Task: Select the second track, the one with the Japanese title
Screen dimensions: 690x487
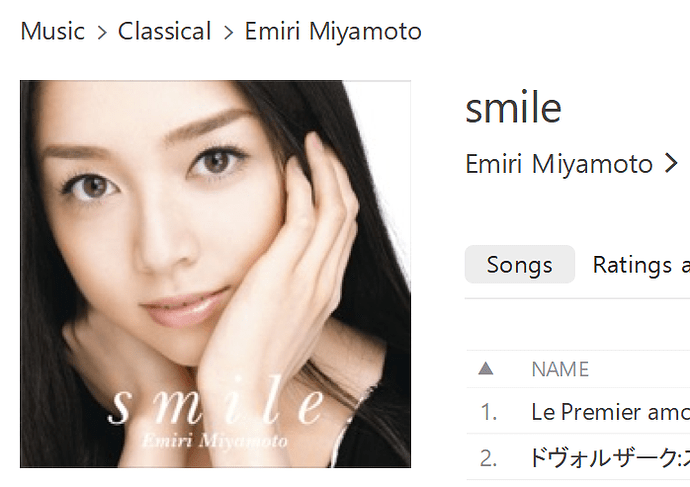Action: [x=610, y=458]
